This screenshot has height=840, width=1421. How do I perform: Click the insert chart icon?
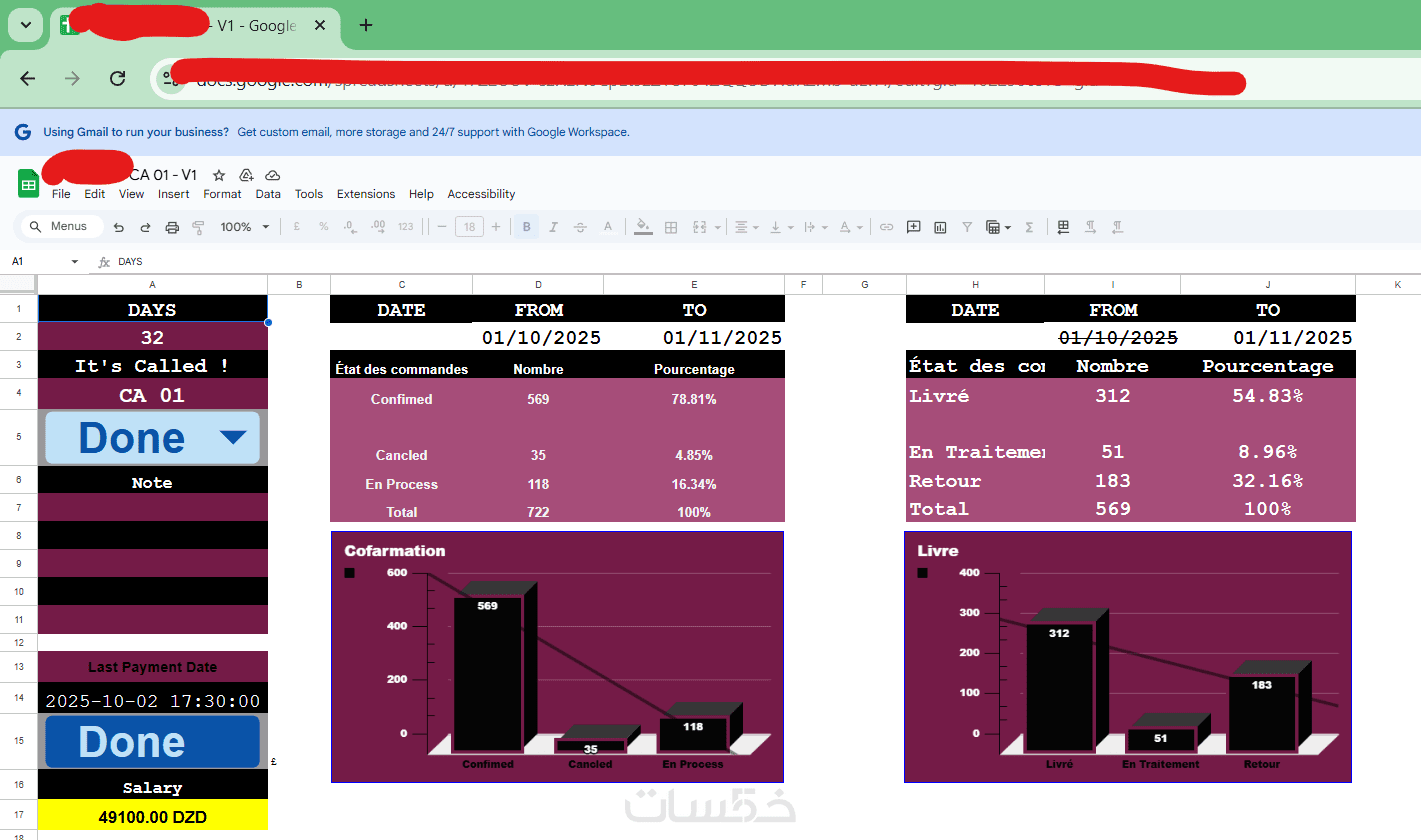940,227
